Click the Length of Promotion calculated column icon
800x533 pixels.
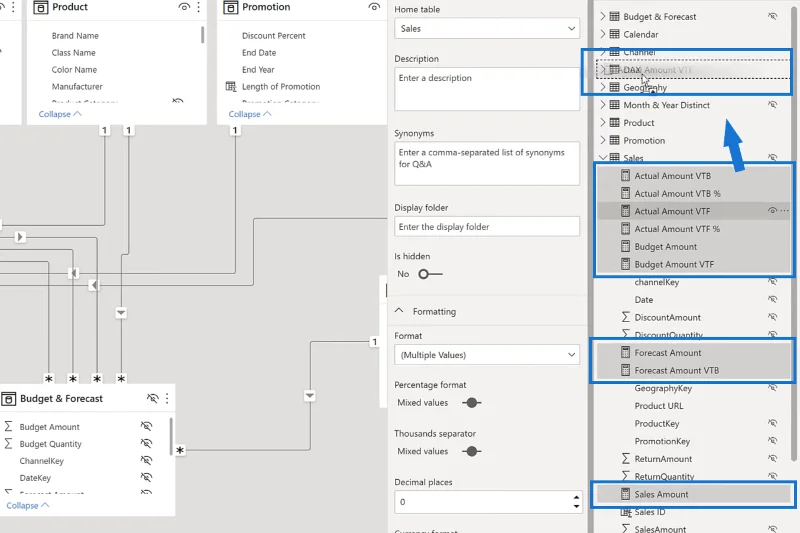(231, 87)
